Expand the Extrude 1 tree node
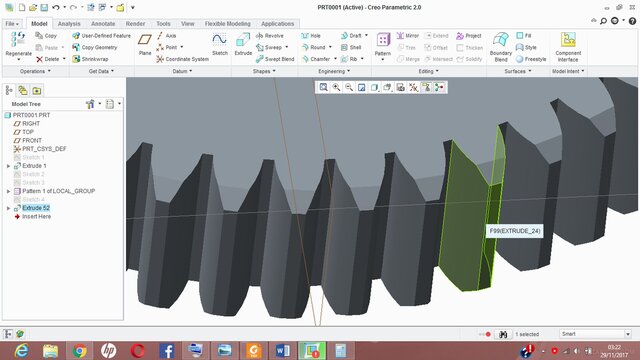640x360 pixels. coord(8,166)
